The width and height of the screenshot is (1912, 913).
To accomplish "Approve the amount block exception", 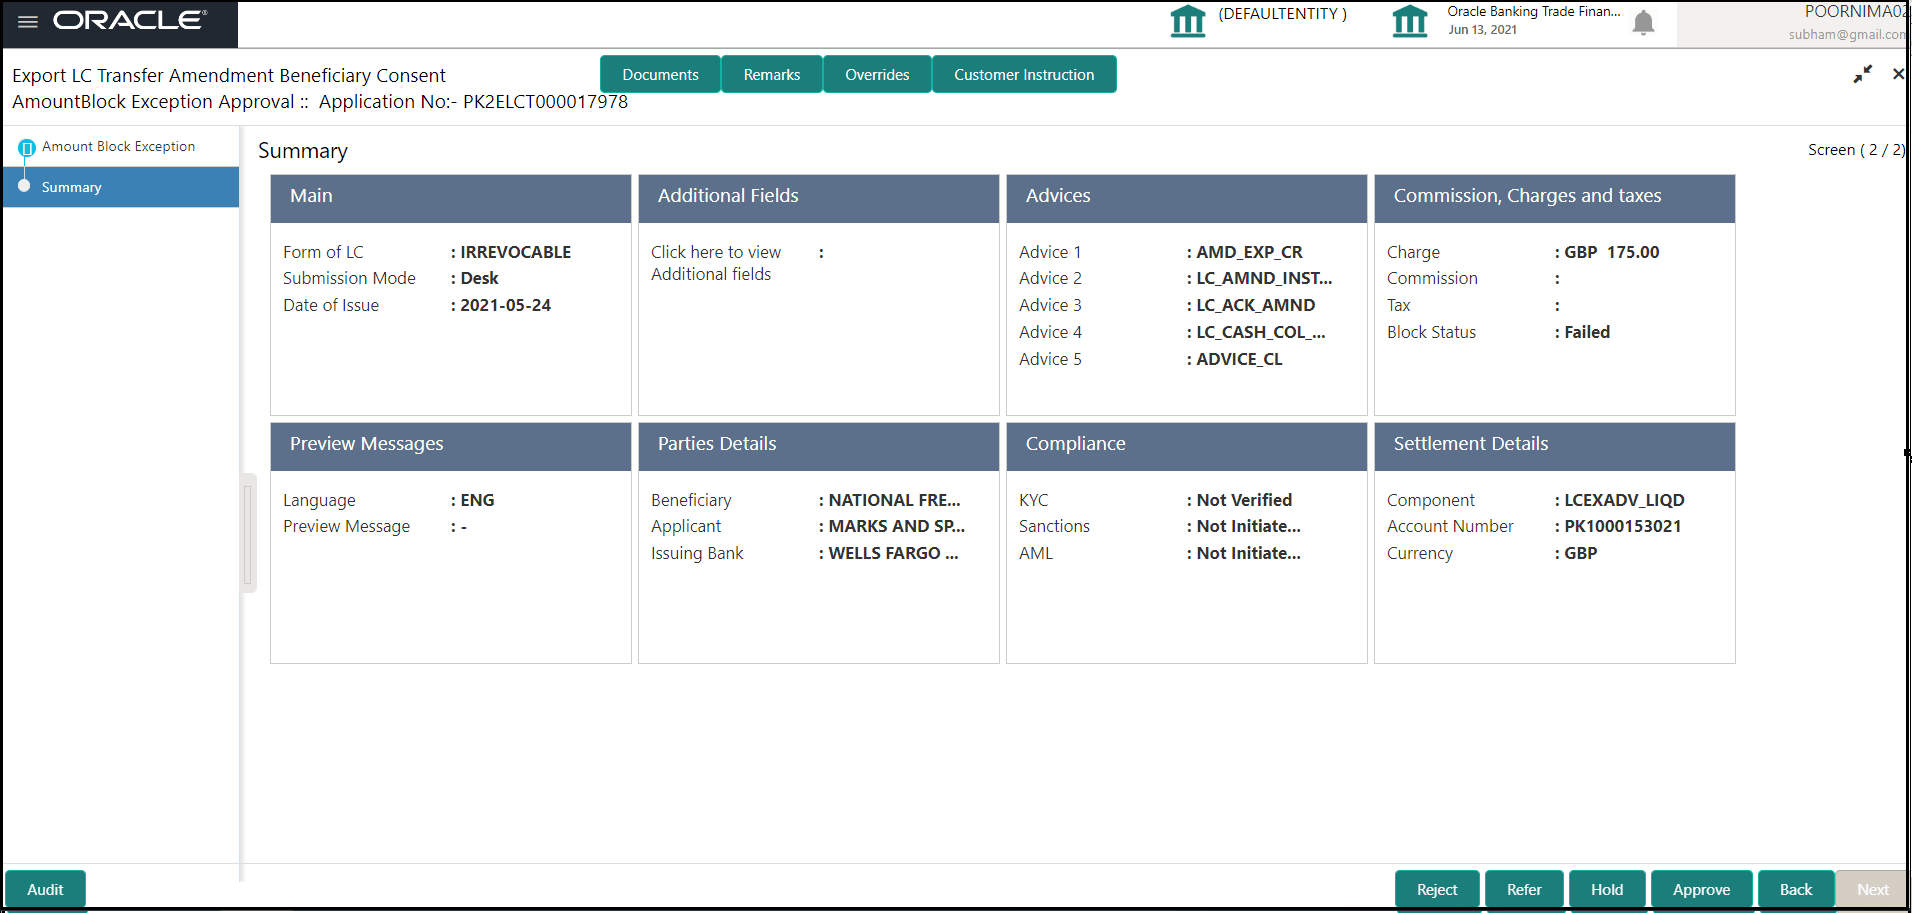I will (1701, 889).
